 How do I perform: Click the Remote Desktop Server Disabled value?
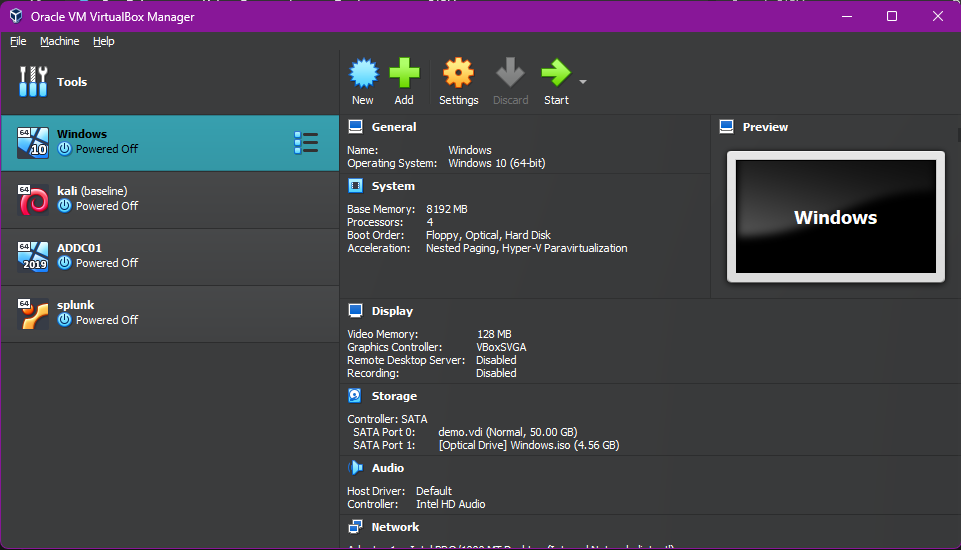click(x=496, y=360)
